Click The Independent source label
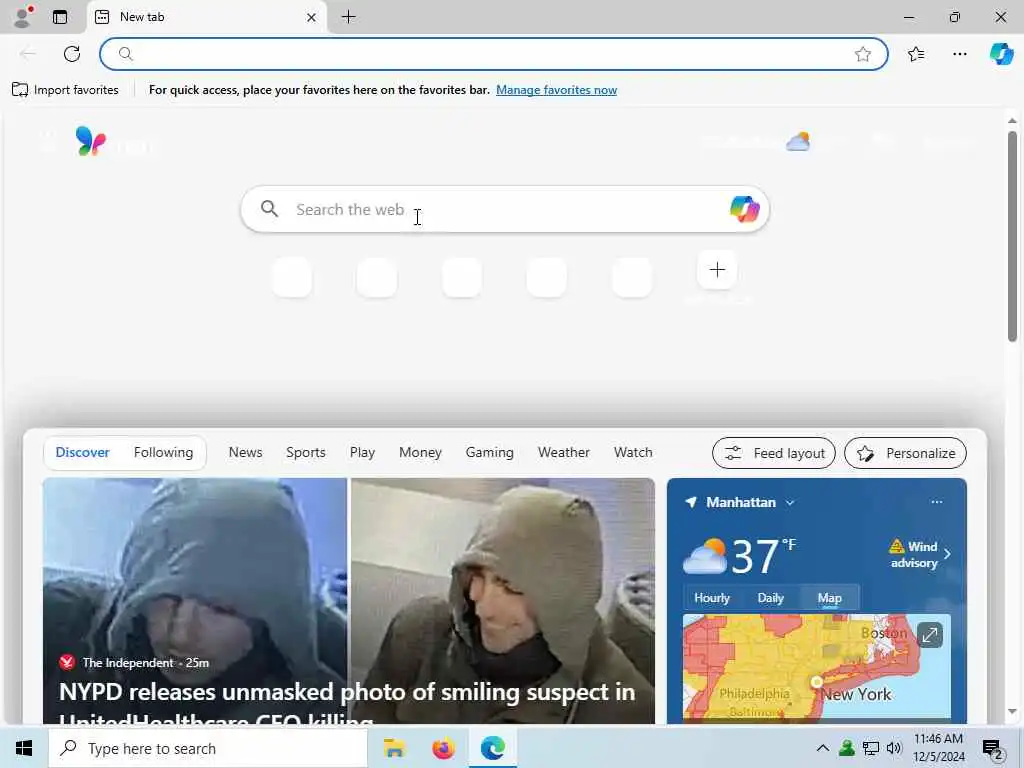 [x=128, y=663]
